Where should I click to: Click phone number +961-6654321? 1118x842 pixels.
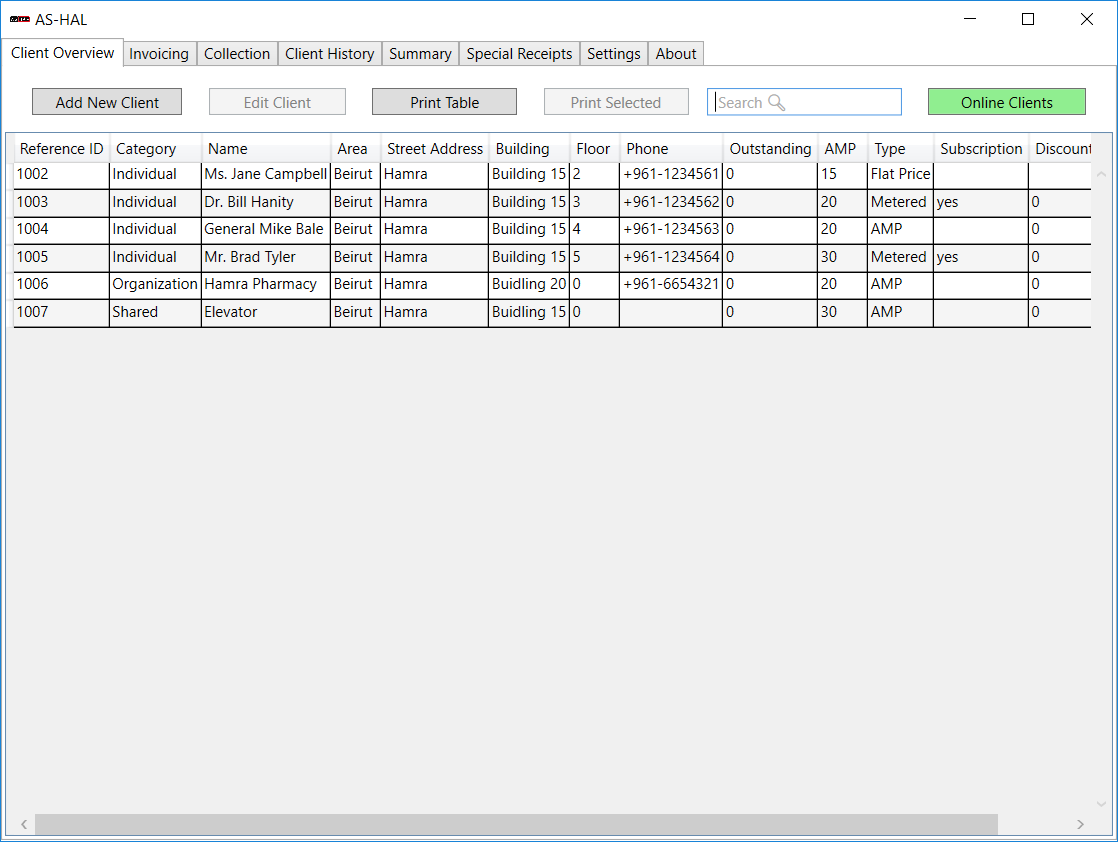click(671, 284)
